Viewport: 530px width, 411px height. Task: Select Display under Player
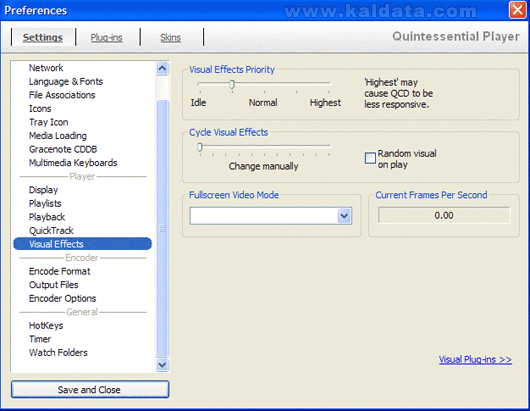[x=43, y=190]
